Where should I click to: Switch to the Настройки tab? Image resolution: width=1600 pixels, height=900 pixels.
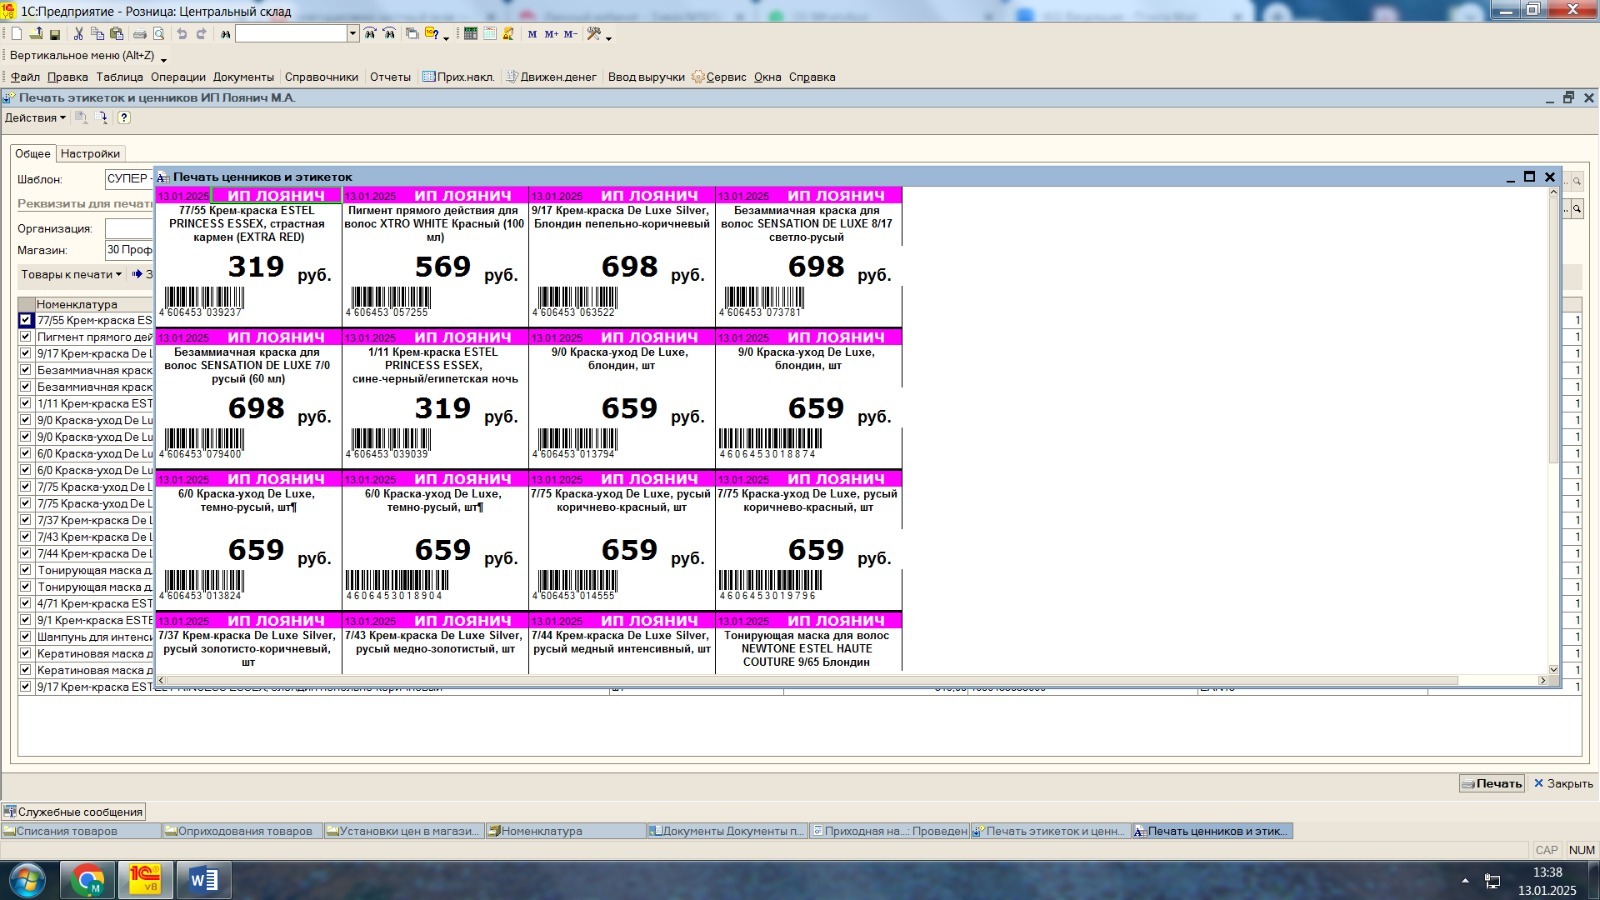[90, 154]
